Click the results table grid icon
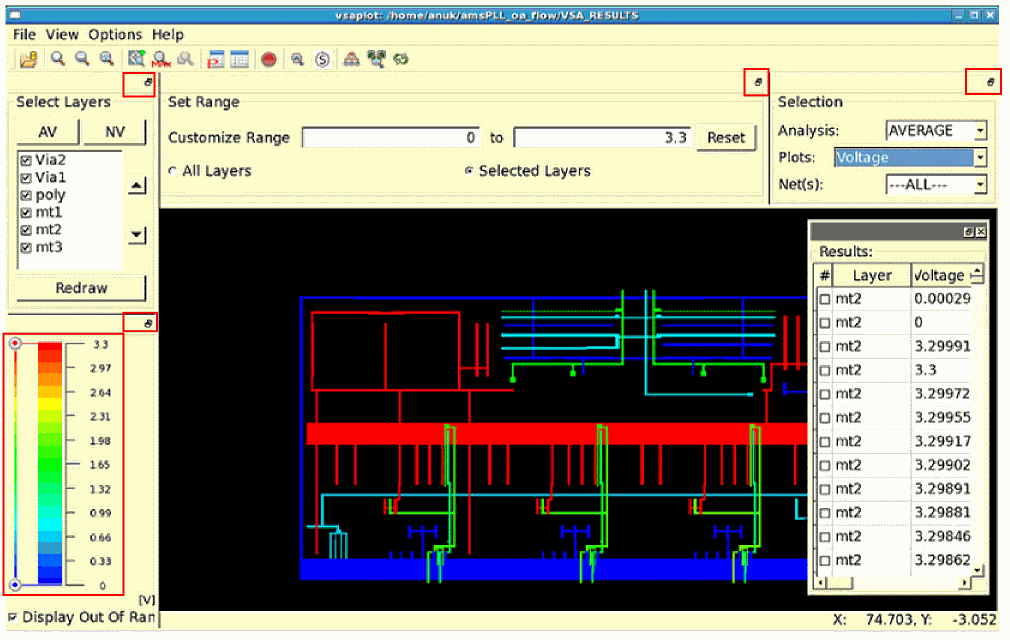This screenshot has height=640, width=1010. (240, 60)
